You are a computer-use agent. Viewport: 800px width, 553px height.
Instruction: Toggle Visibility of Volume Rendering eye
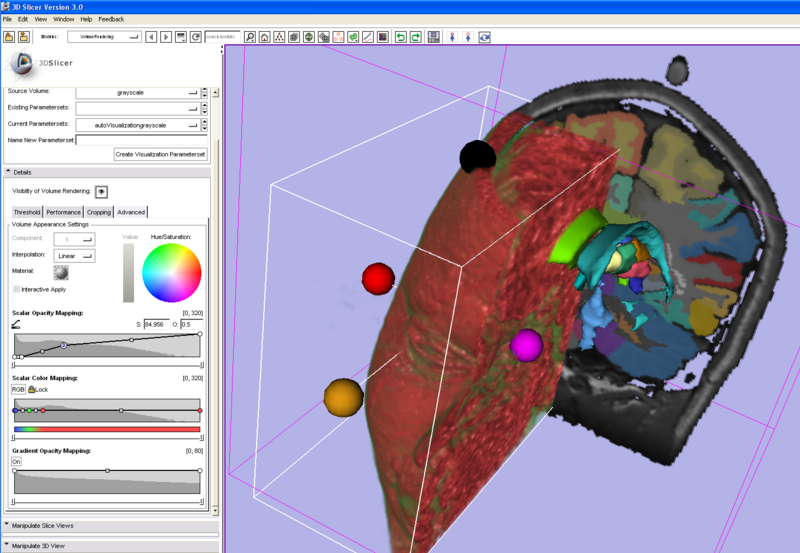[x=101, y=191]
